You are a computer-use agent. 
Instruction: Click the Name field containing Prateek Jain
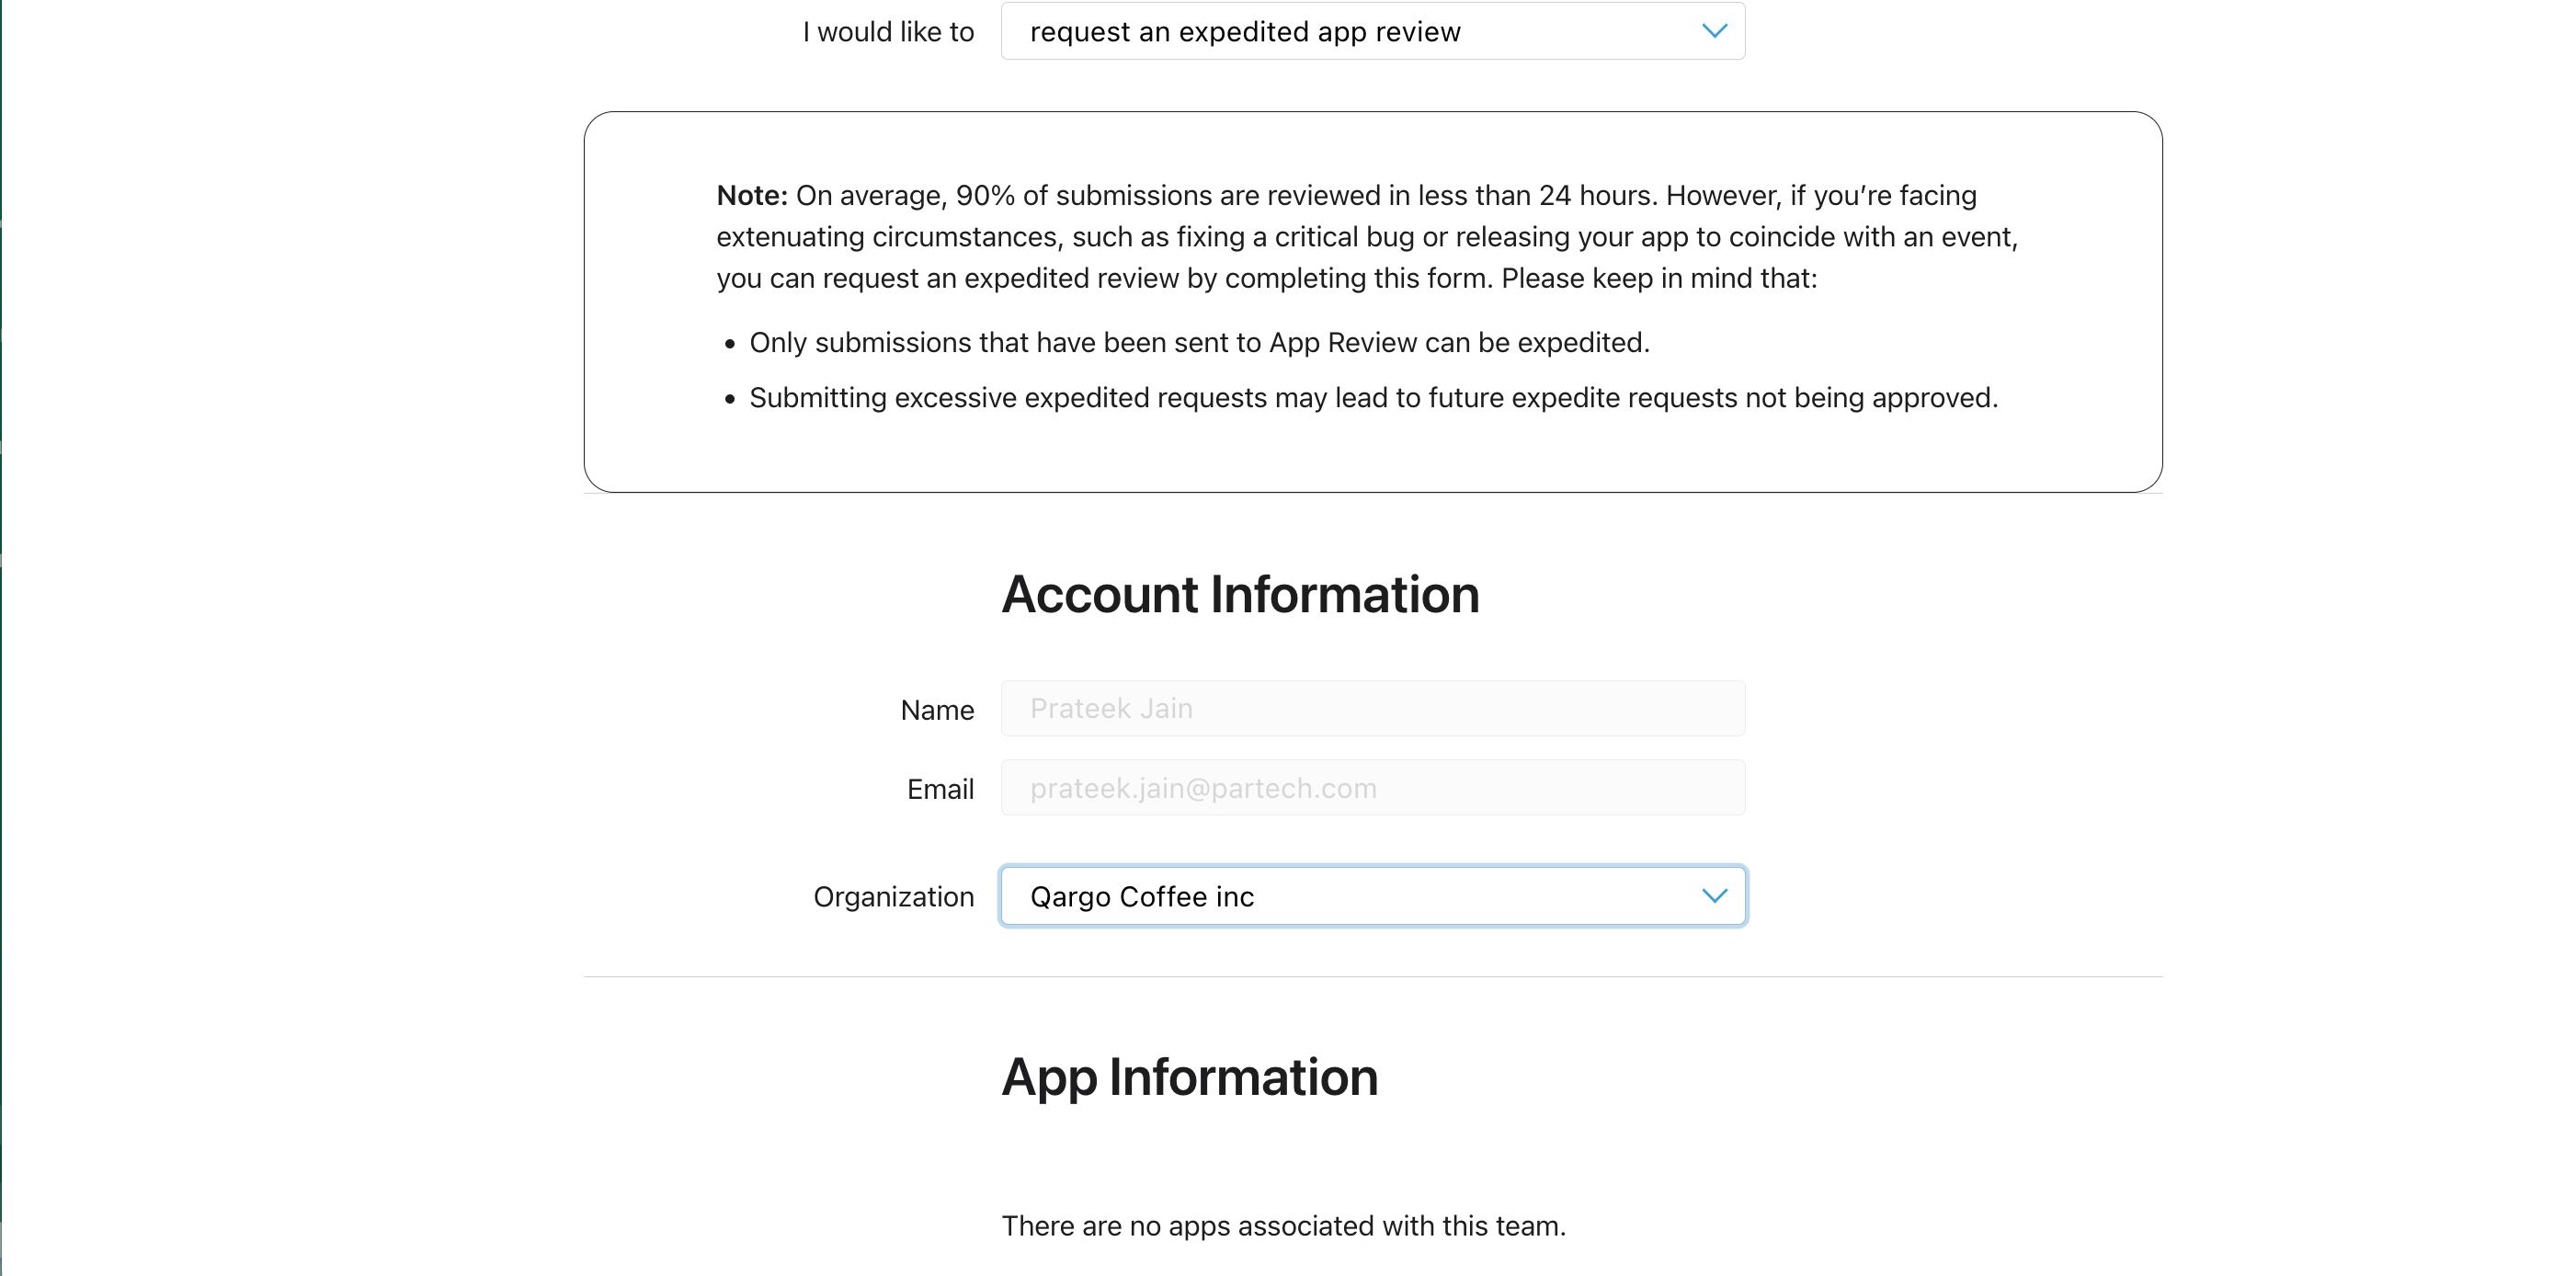coord(1372,709)
